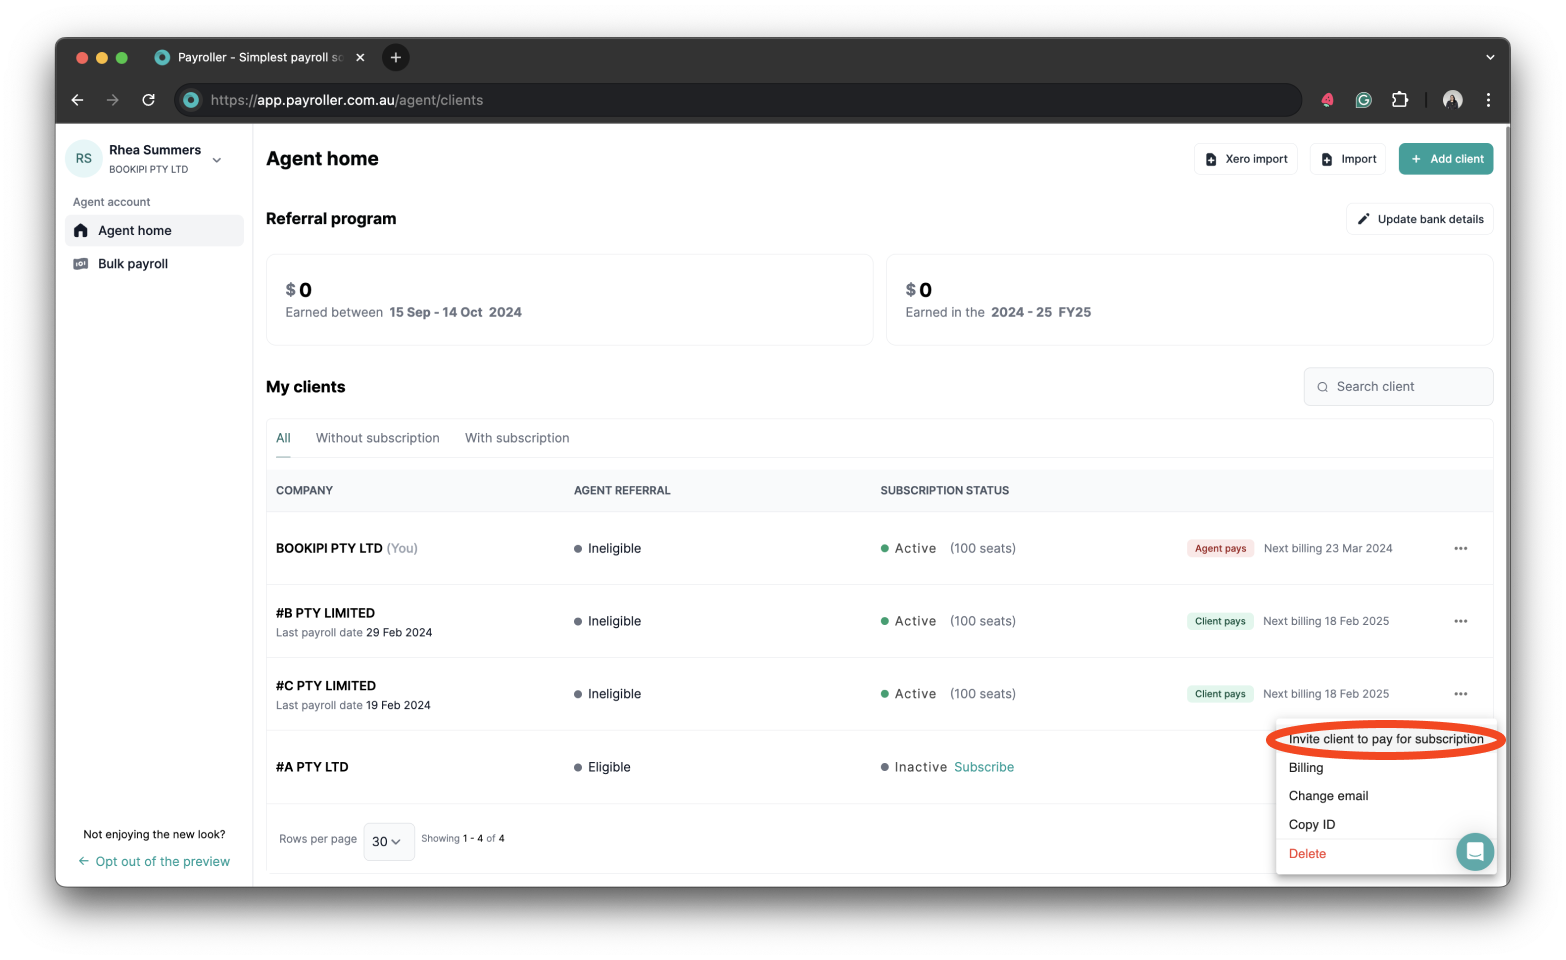Select Agent home in the sidebar
This screenshot has width=1566, height=960.
154,231
